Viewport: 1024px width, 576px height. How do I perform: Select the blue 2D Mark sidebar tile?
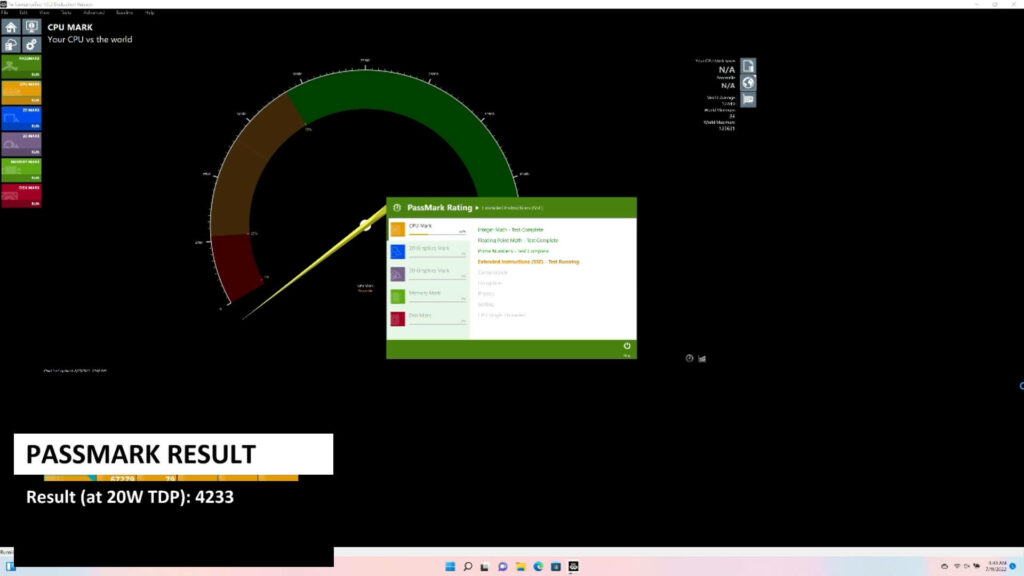tap(21, 118)
